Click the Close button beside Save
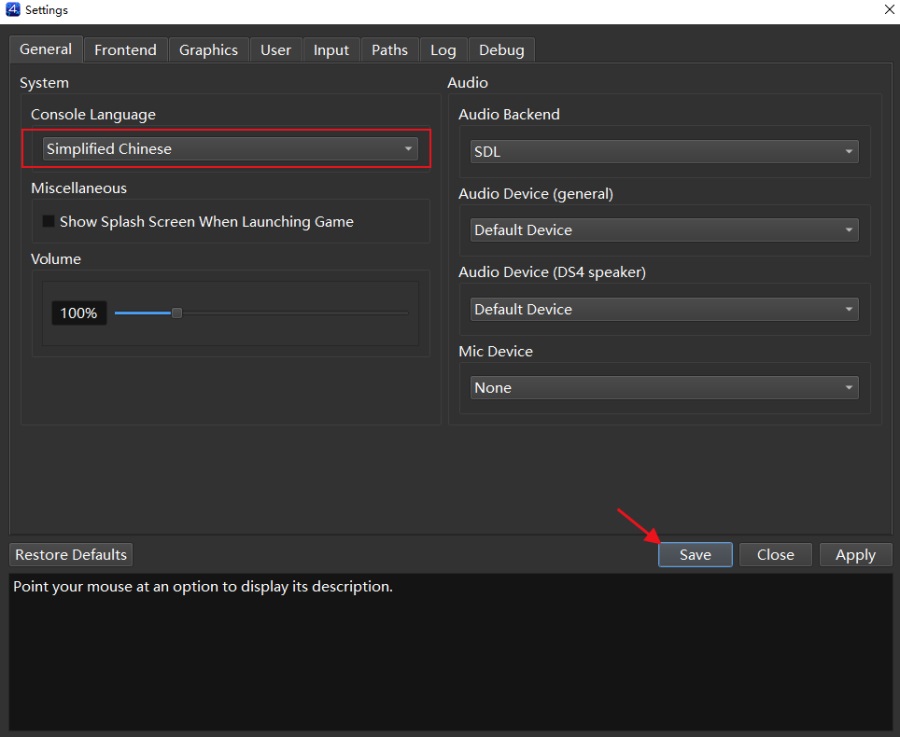The image size is (900, 737). 775,554
